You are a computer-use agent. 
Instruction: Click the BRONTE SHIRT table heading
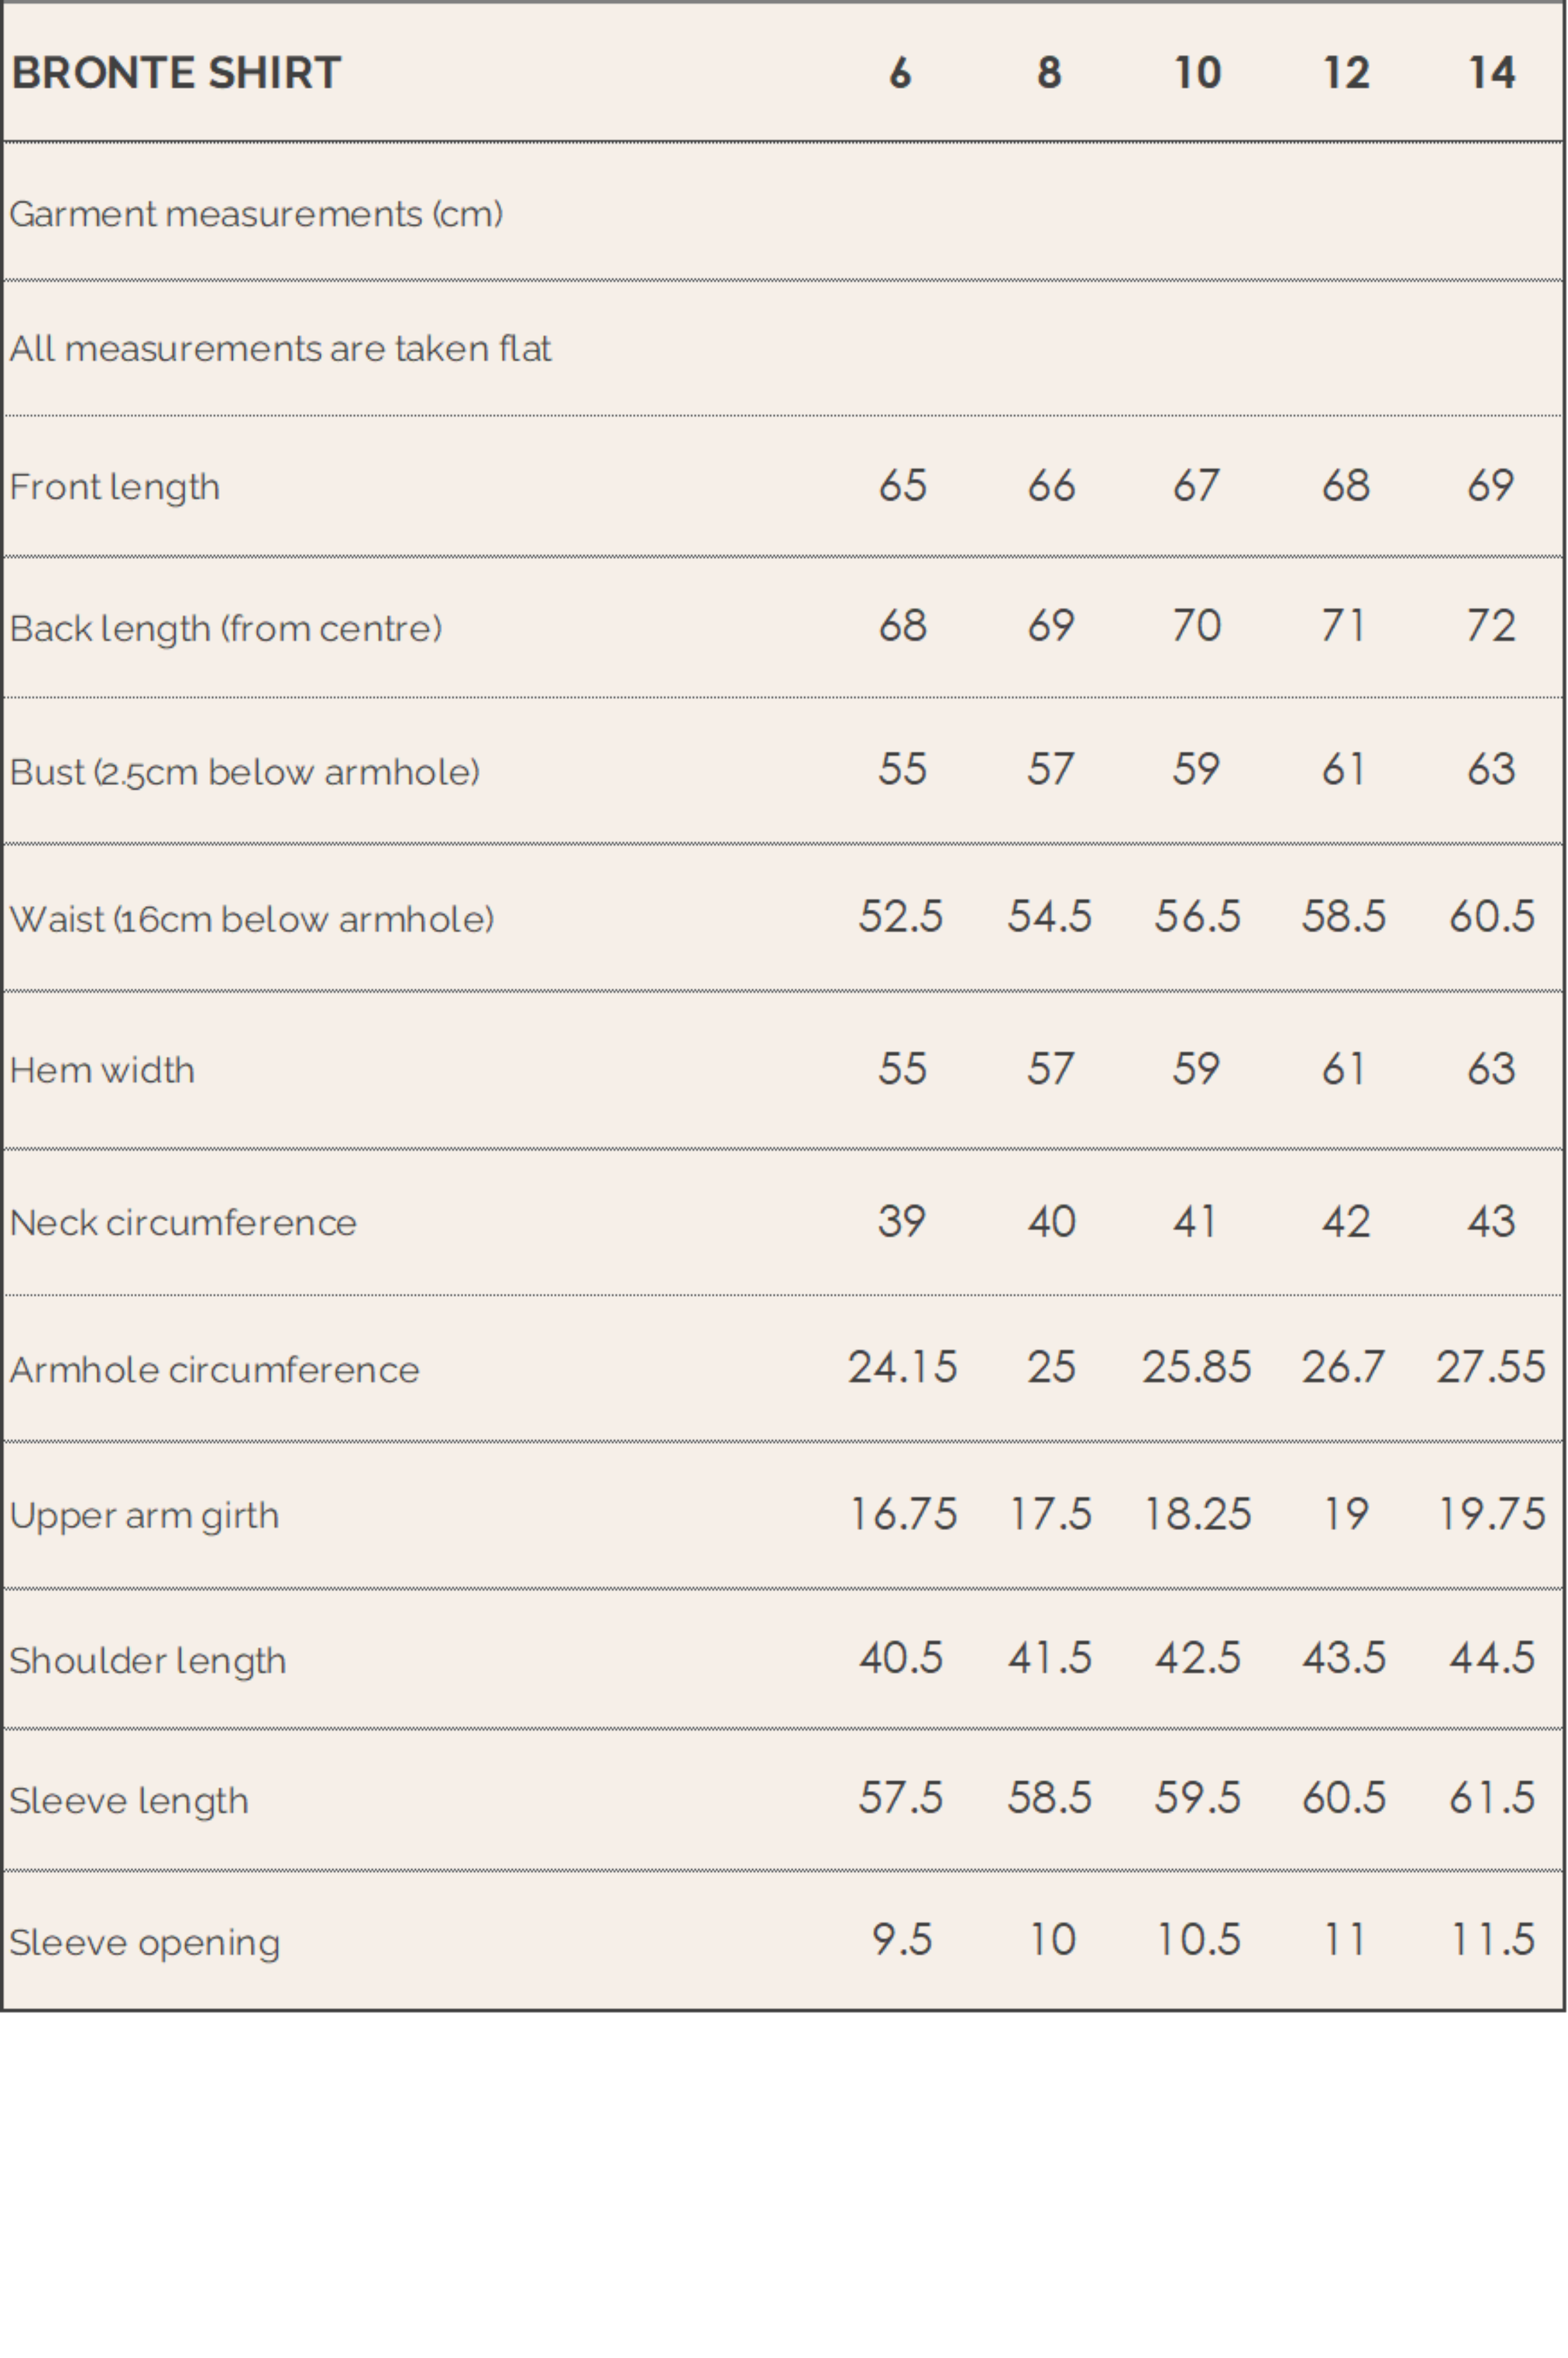click(x=176, y=73)
